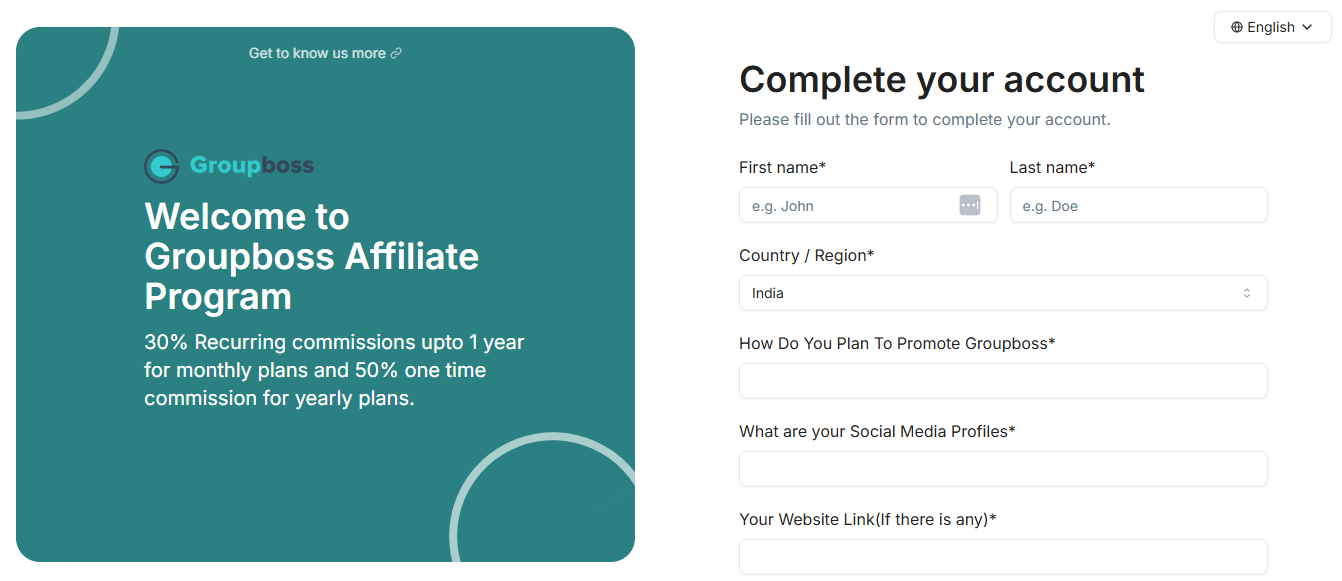Click the 'Country / Region*' label
1342x581 pixels.
click(806, 255)
